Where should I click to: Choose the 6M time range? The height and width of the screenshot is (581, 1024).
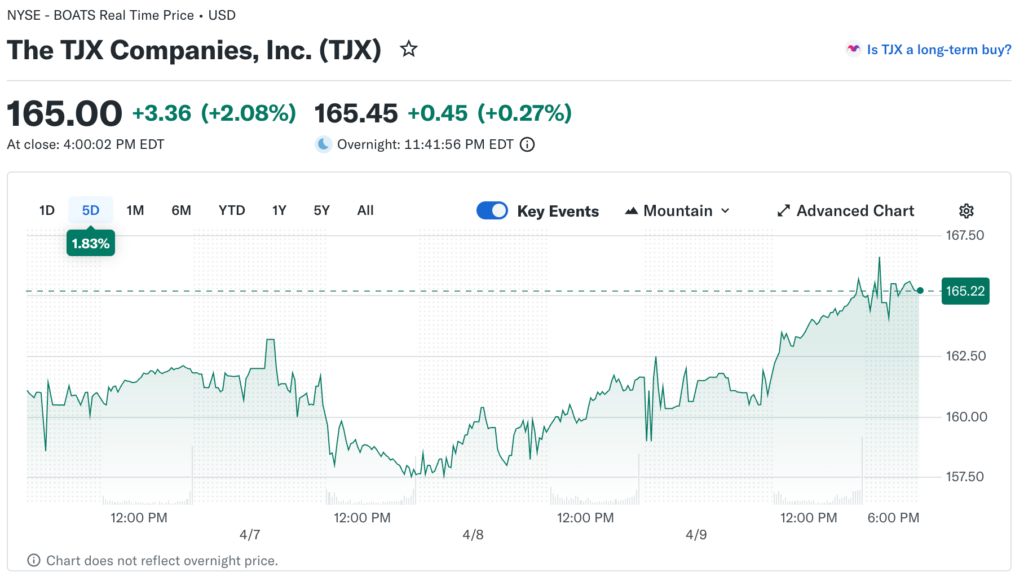(x=181, y=210)
